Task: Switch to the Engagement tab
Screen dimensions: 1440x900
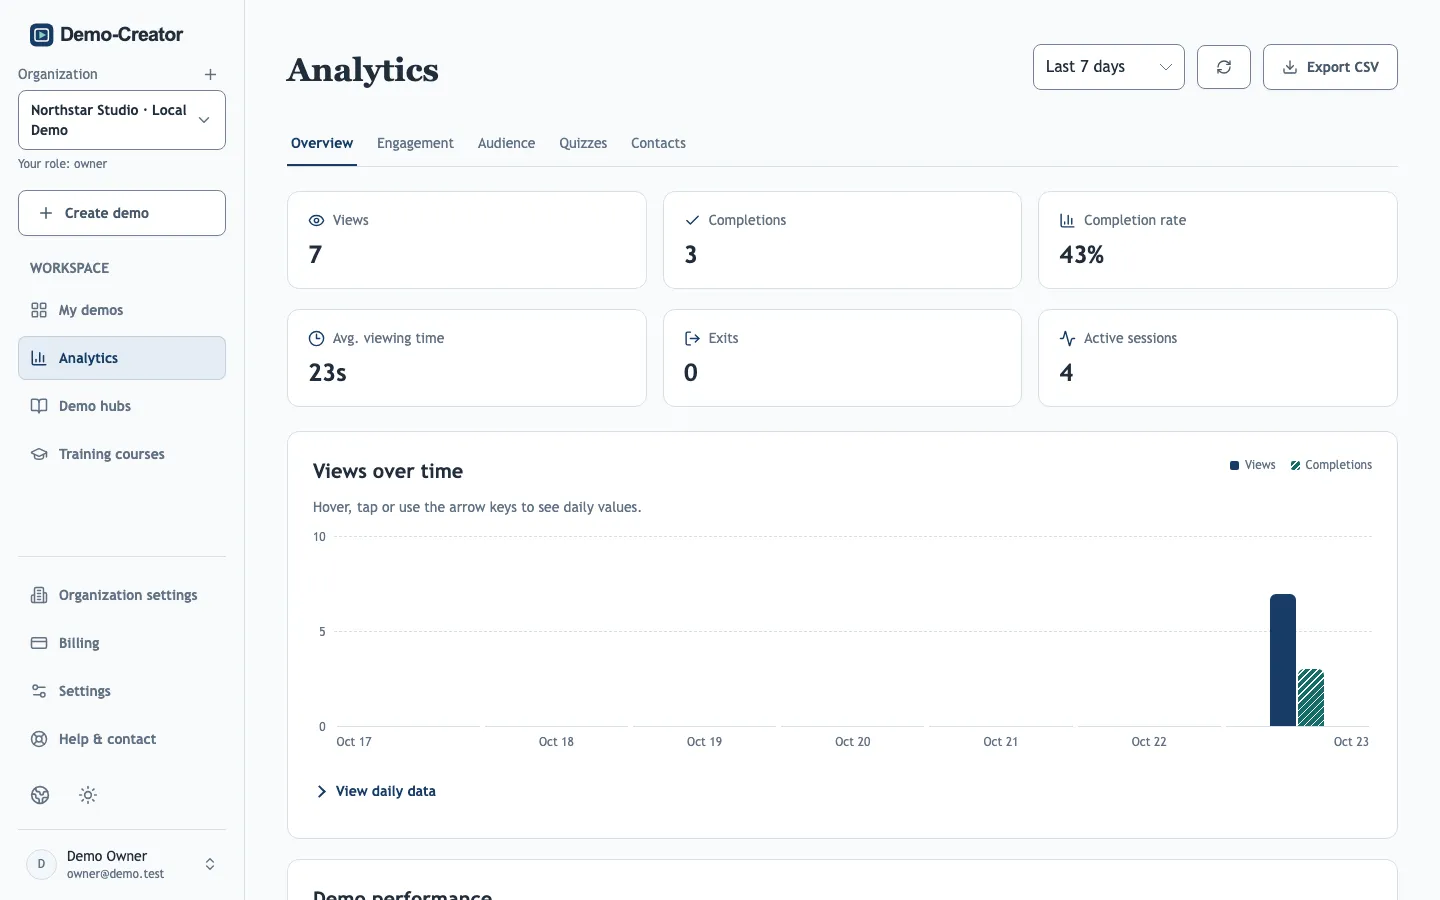Action: click(415, 143)
